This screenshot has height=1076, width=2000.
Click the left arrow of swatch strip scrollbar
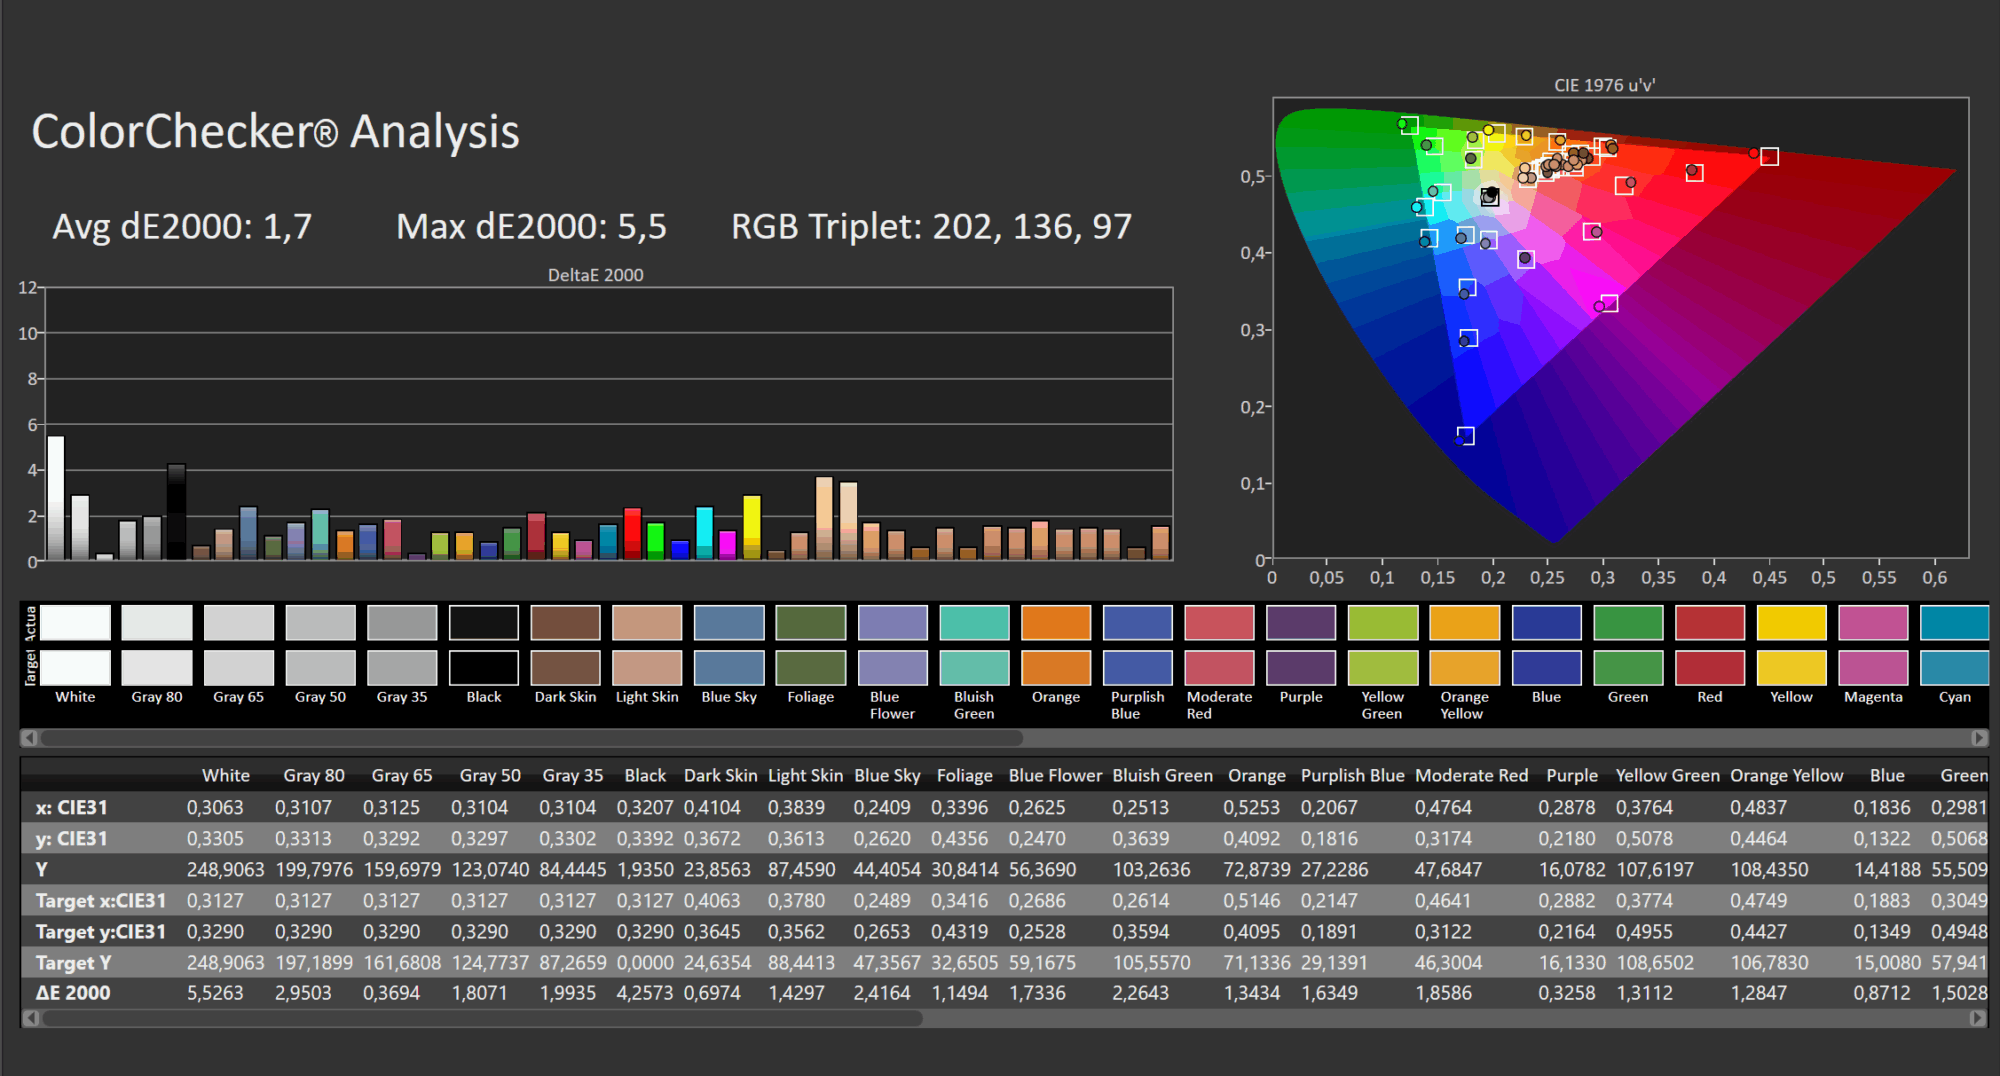29,738
